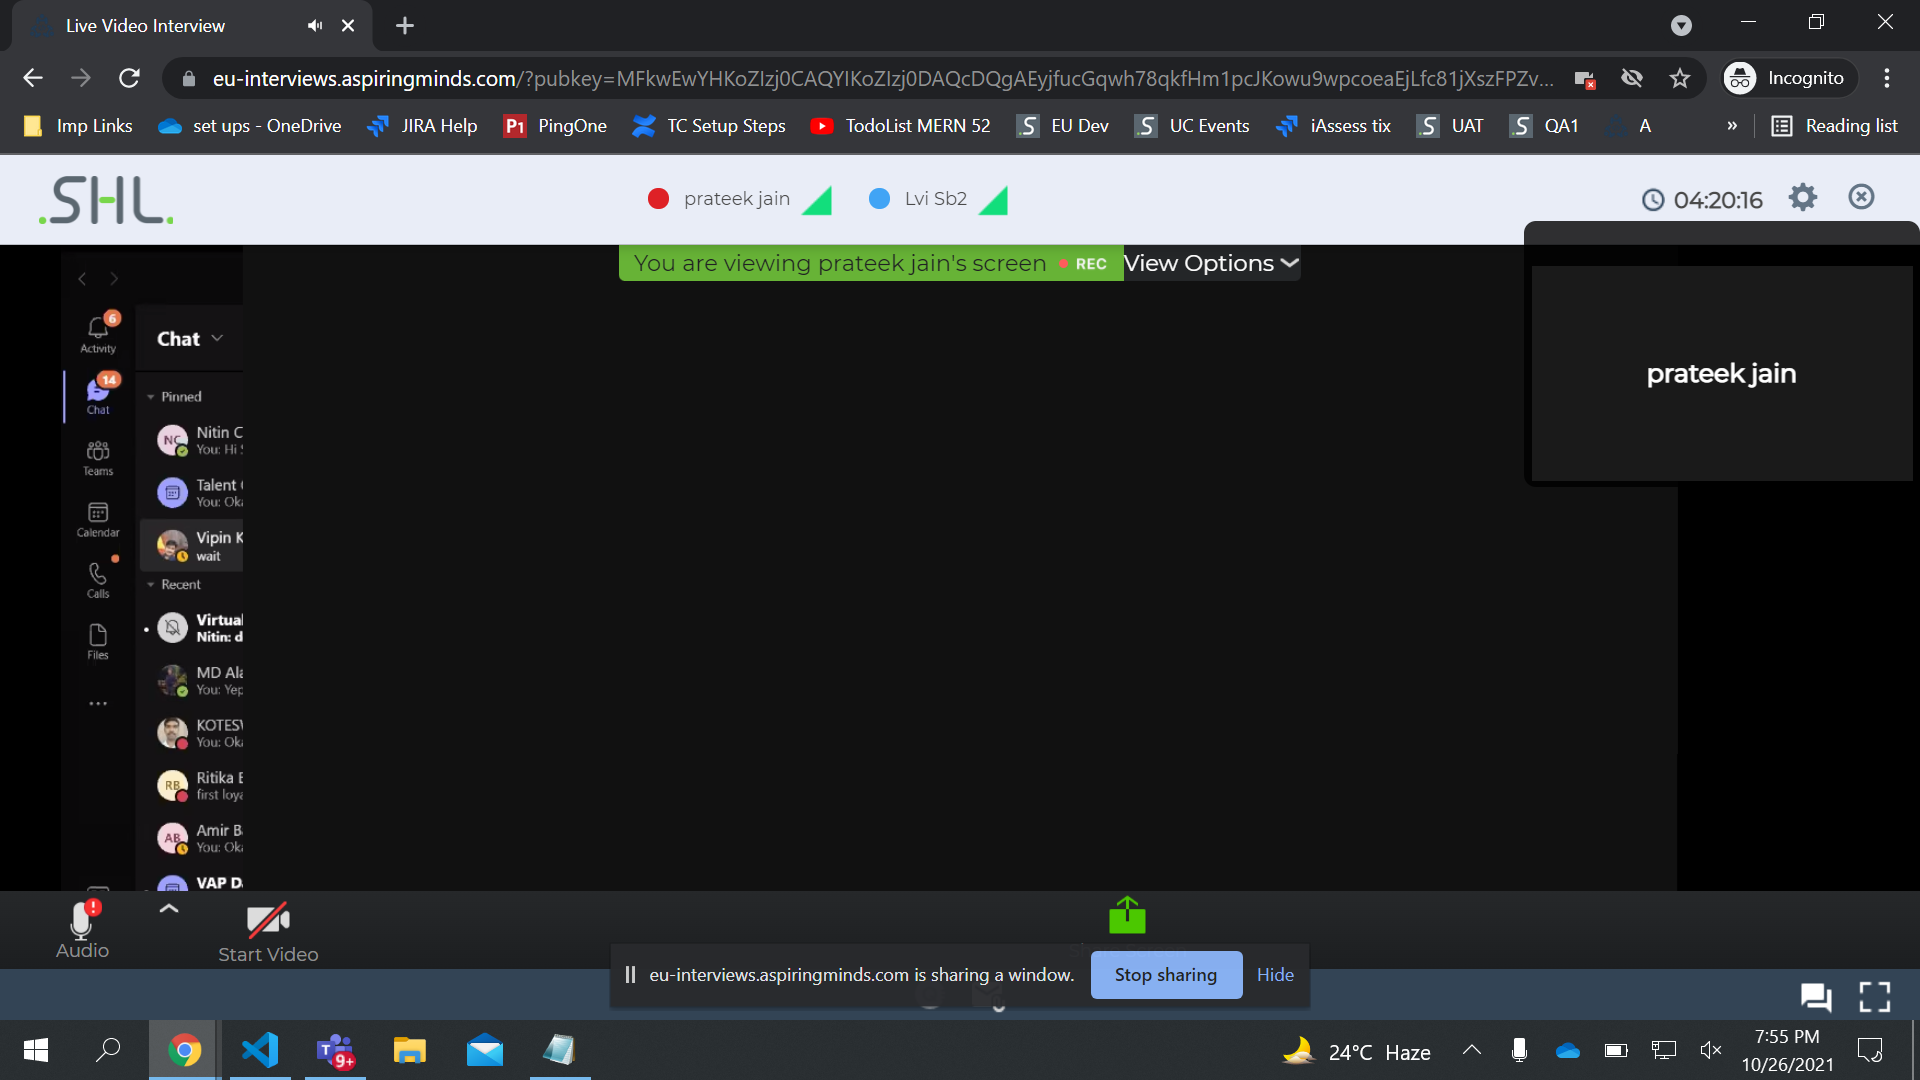Open the JIRA Help bookmark
1920x1080 pixels.
coord(422,126)
